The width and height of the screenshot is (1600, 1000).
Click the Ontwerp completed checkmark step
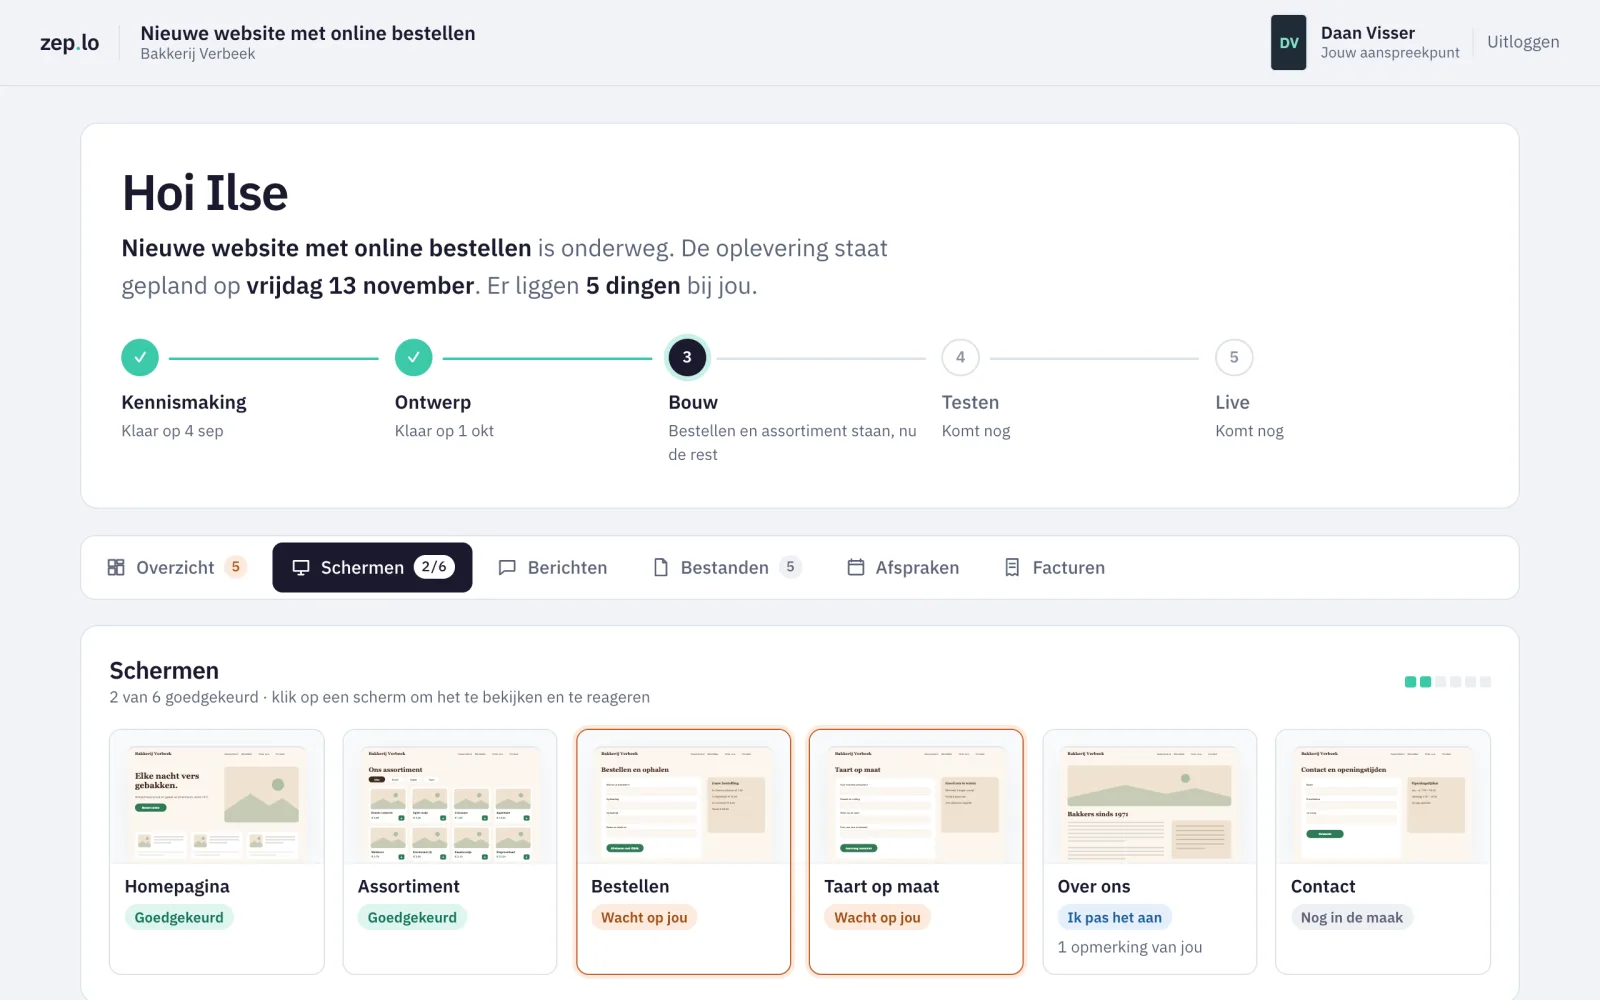point(413,357)
